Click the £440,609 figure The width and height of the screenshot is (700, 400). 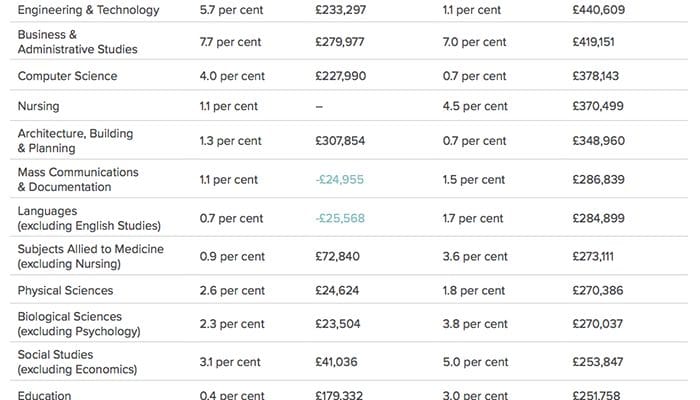tap(598, 10)
